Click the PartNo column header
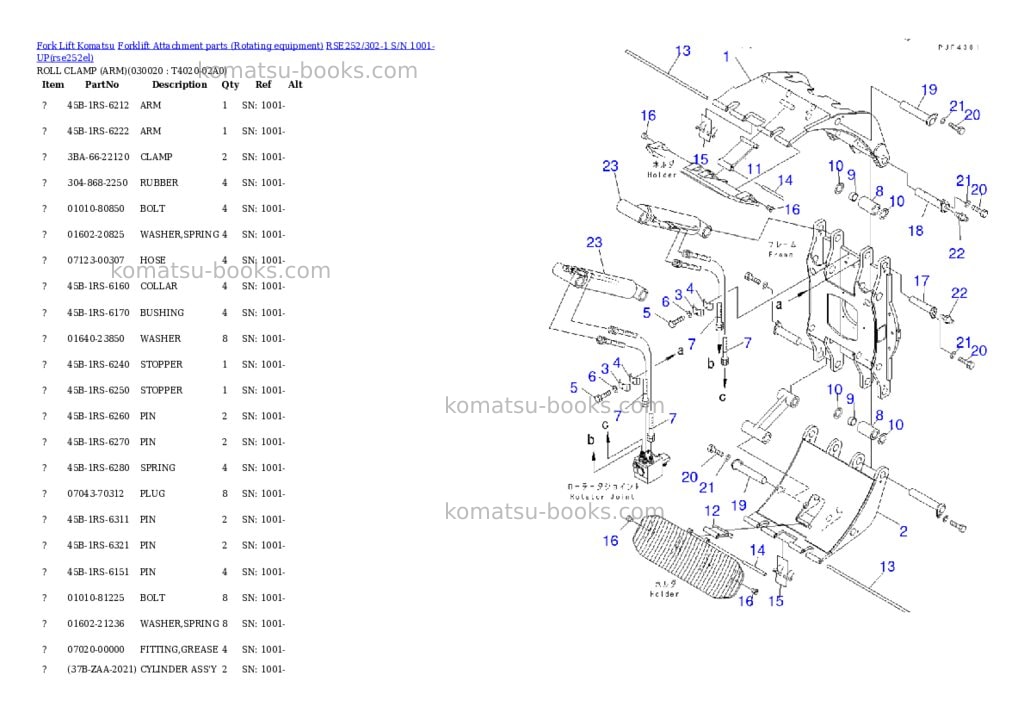This screenshot has width=1024, height=725. click(x=102, y=84)
